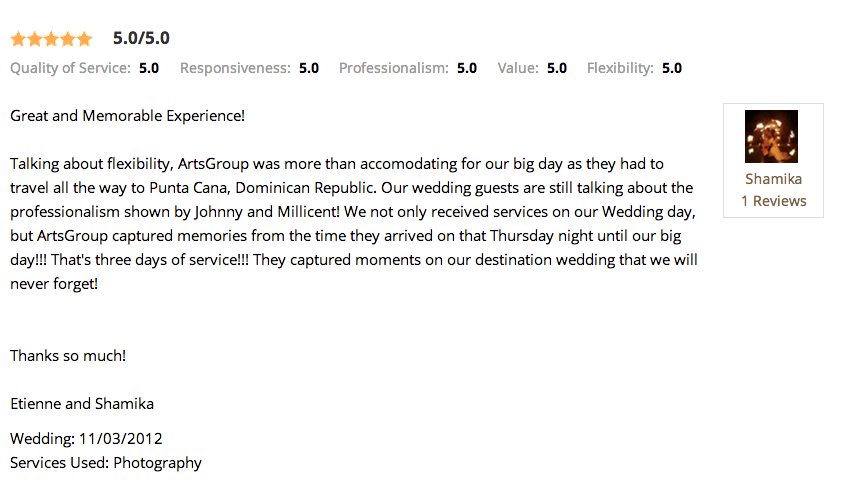Click the Flexibility 5.0 score value

[x=672, y=68]
